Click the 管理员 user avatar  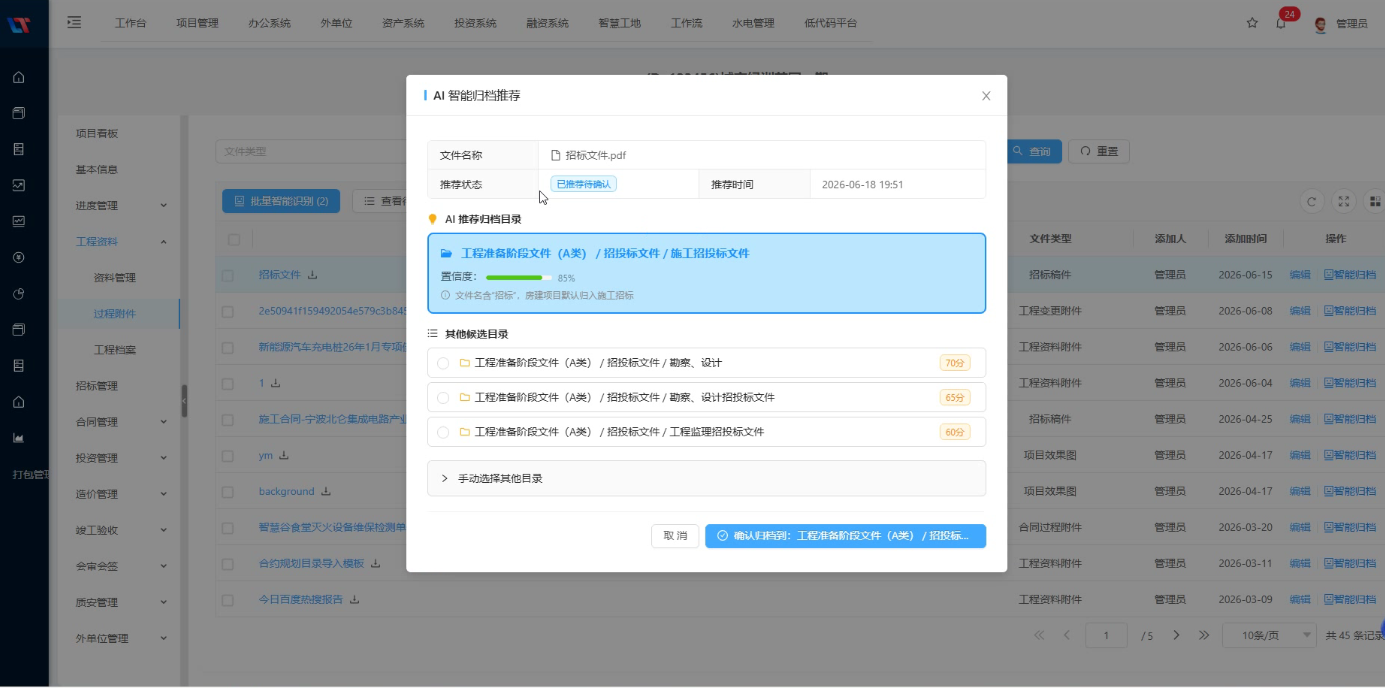[x=1320, y=24]
